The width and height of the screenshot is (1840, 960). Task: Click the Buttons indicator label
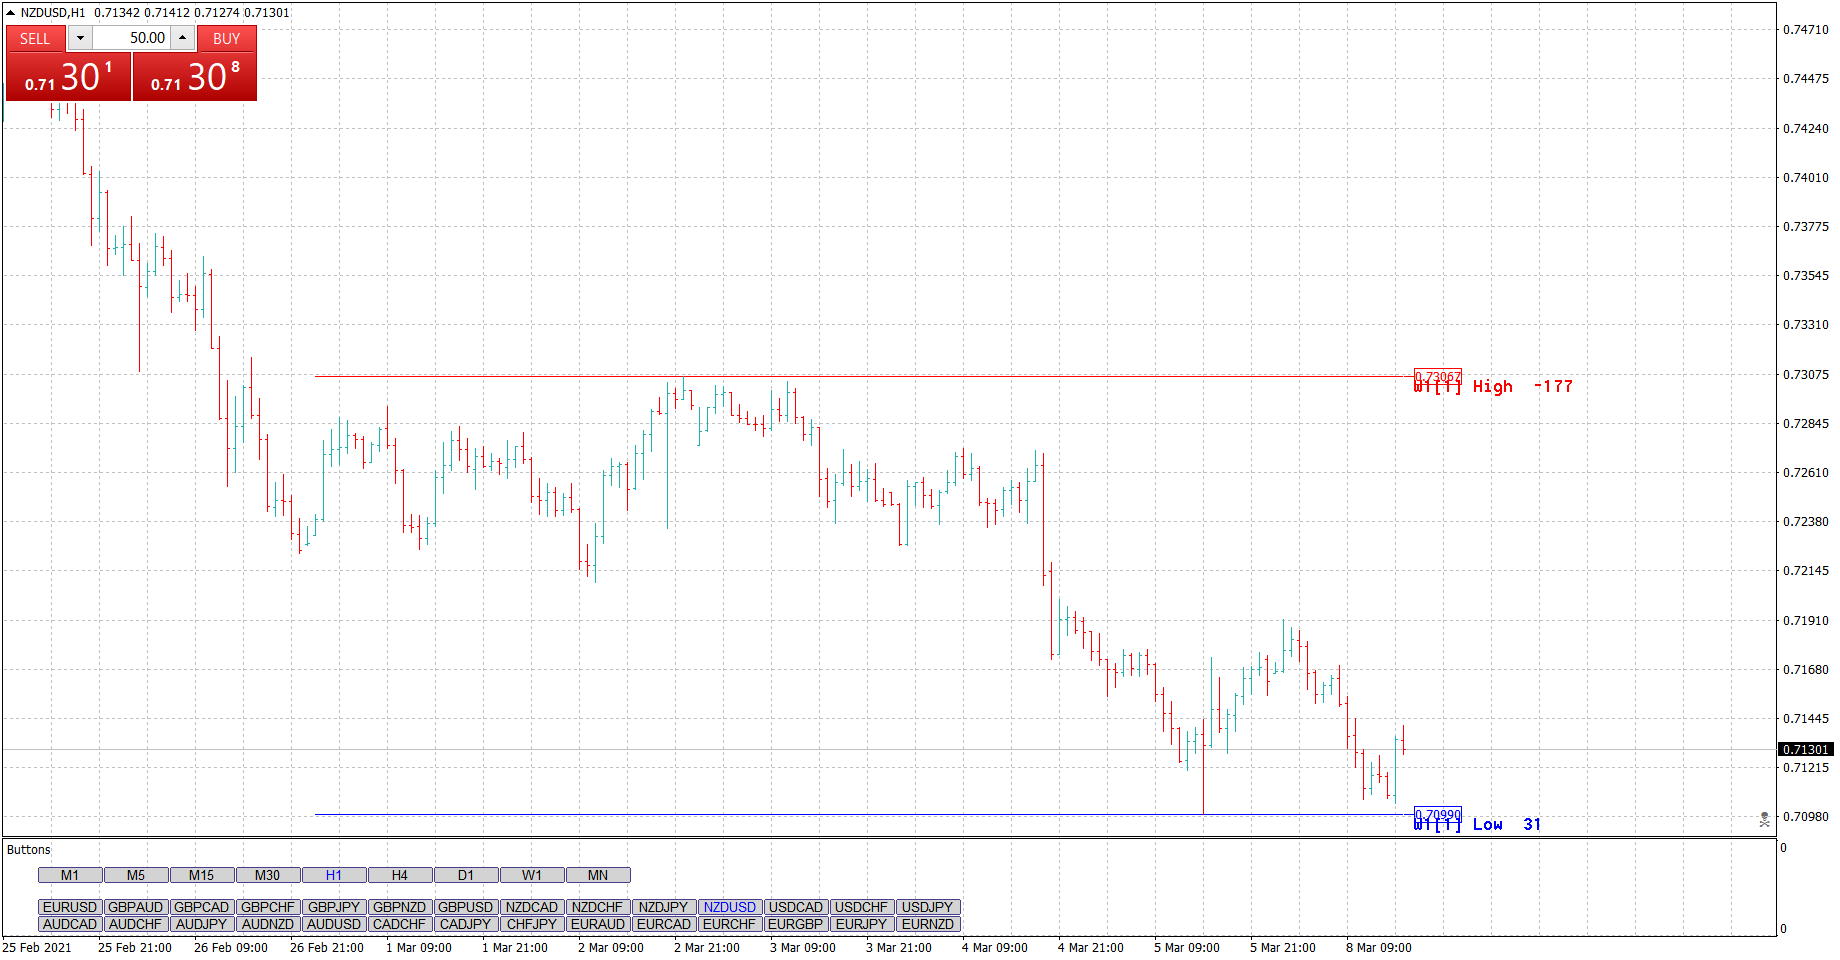tap(28, 850)
